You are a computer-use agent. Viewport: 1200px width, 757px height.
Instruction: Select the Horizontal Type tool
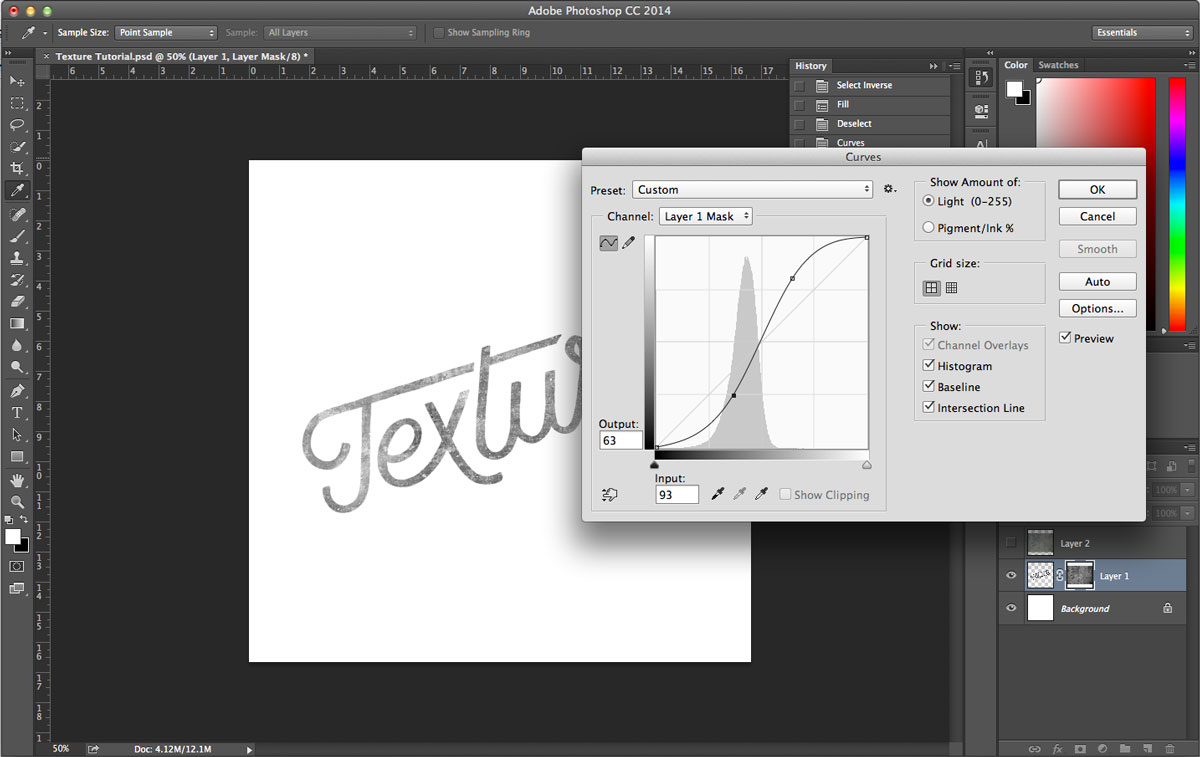tap(17, 413)
